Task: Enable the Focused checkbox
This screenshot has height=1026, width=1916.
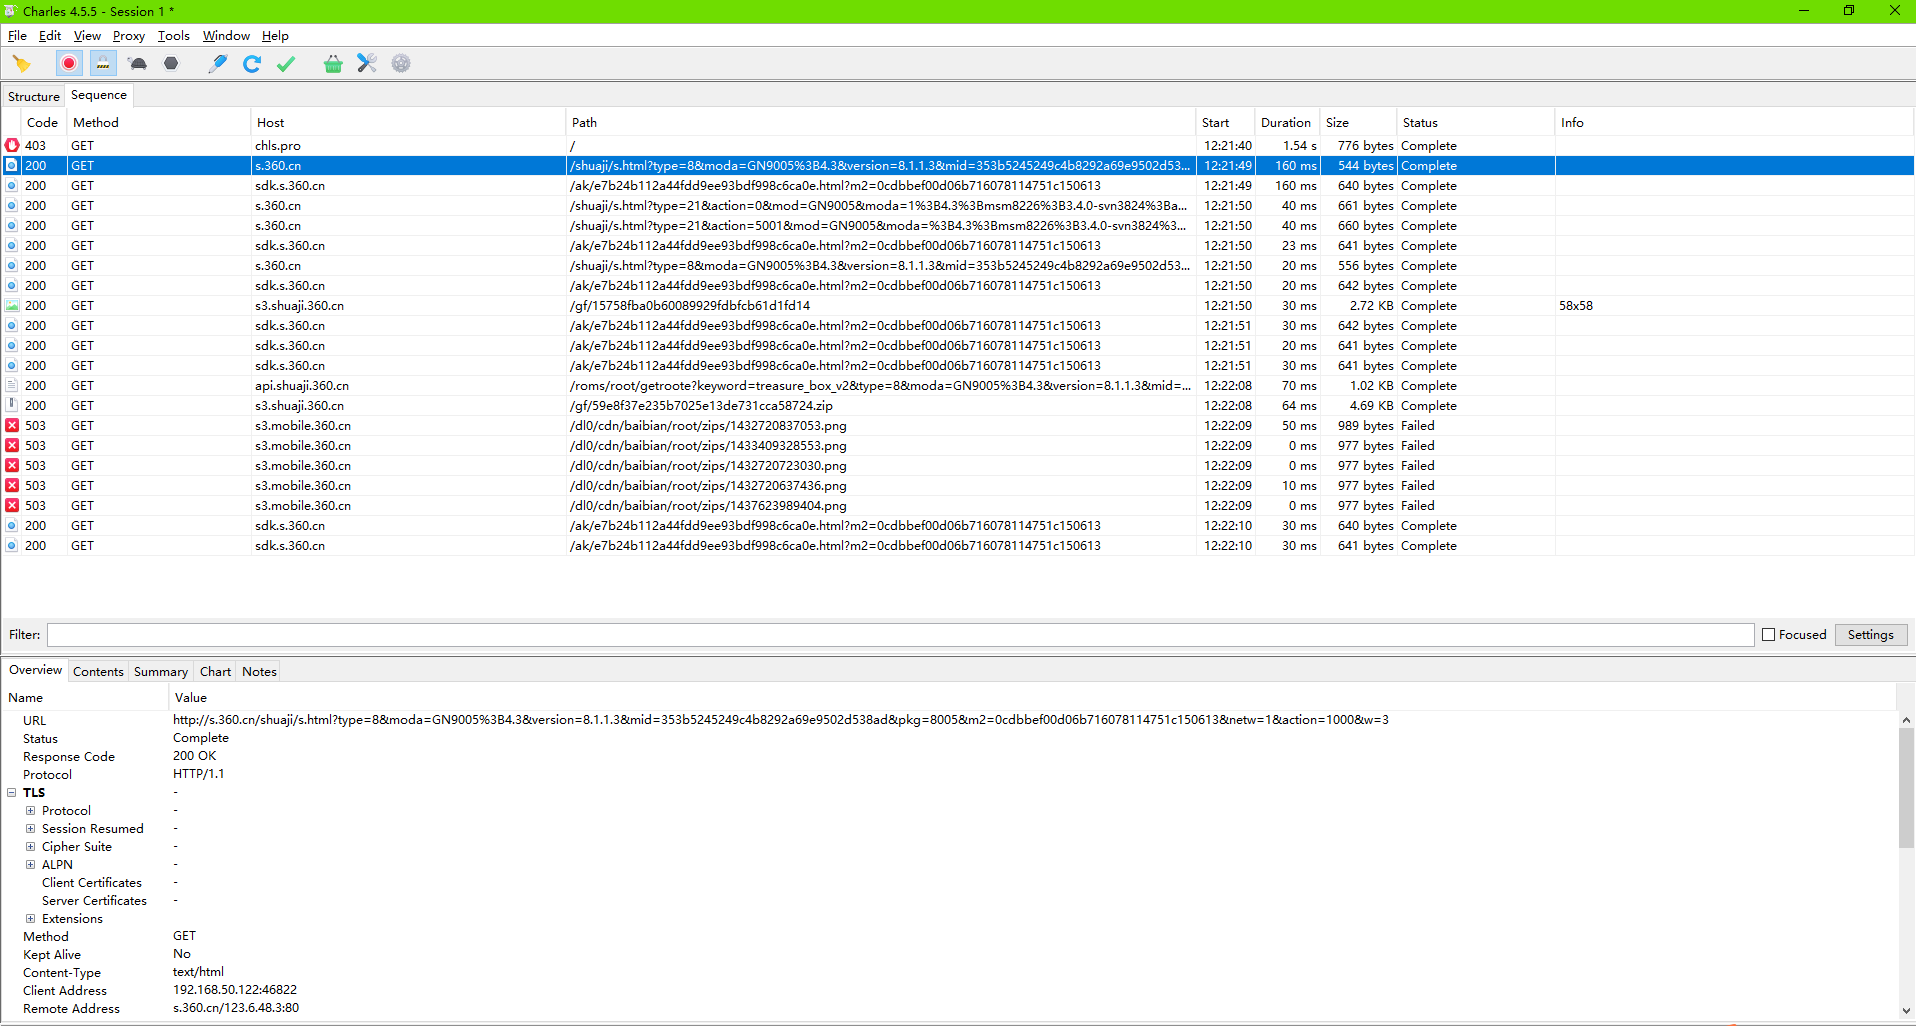Action: [1768, 635]
